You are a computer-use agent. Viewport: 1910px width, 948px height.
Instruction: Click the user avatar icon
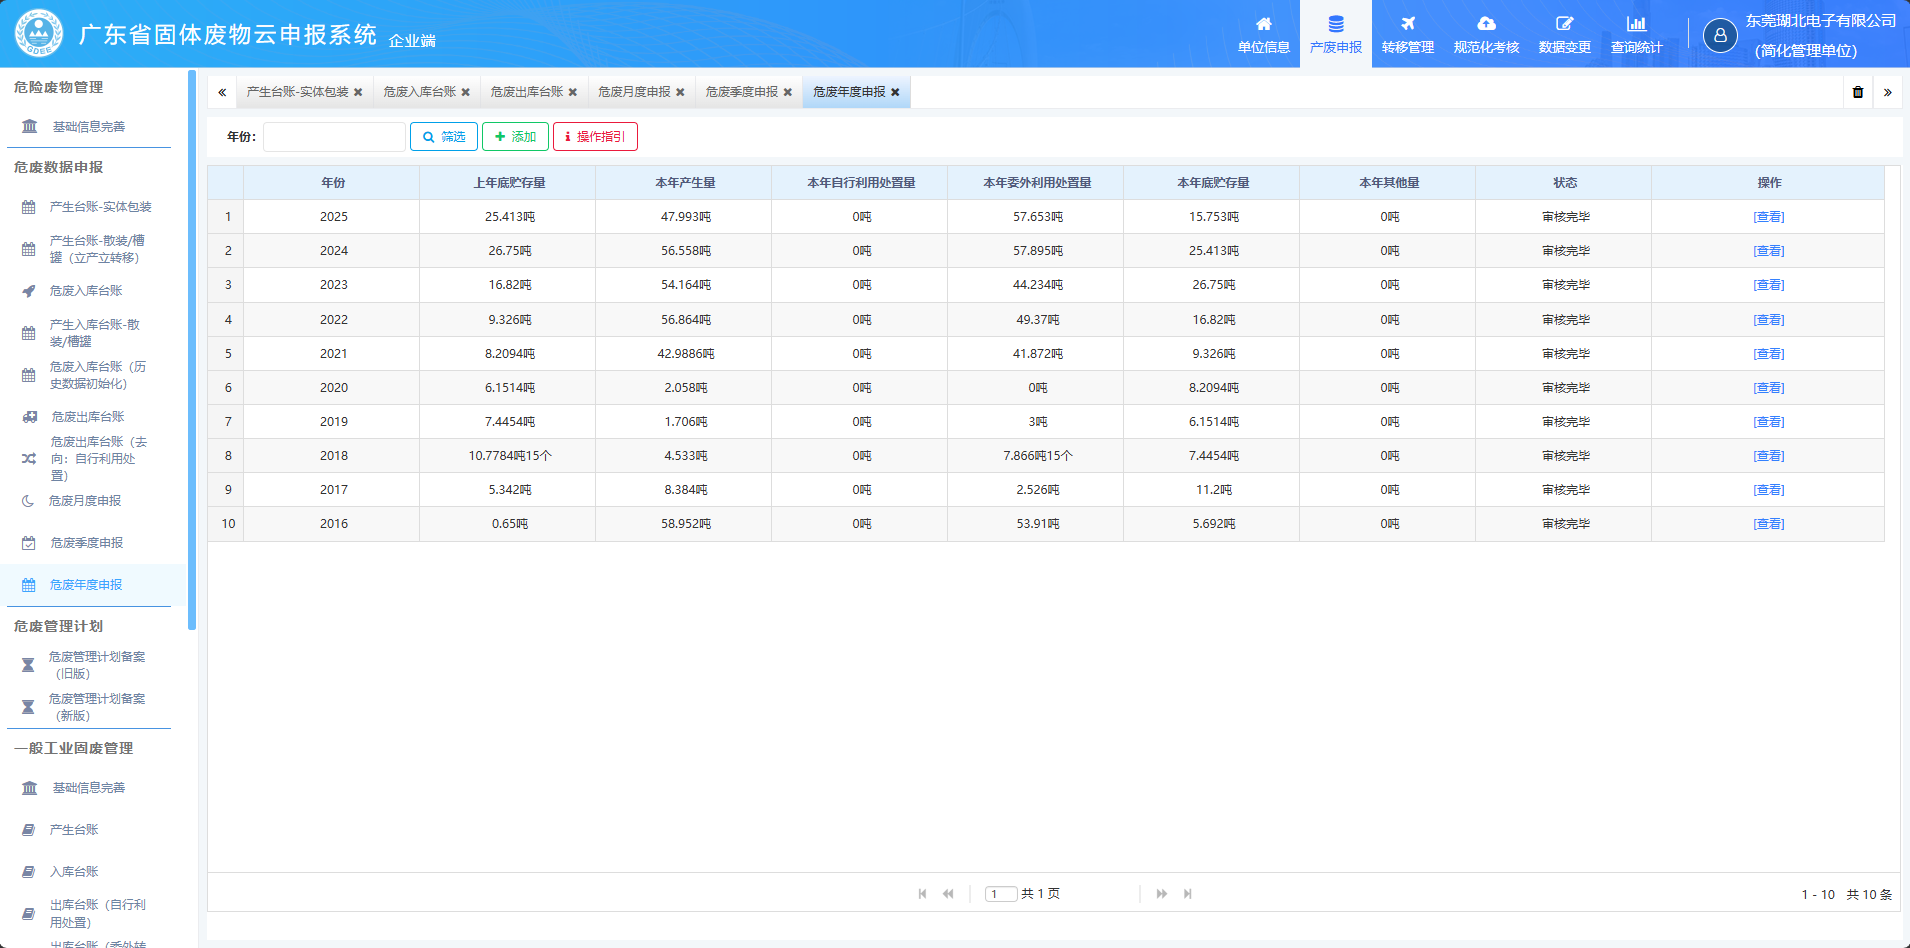(1720, 35)
